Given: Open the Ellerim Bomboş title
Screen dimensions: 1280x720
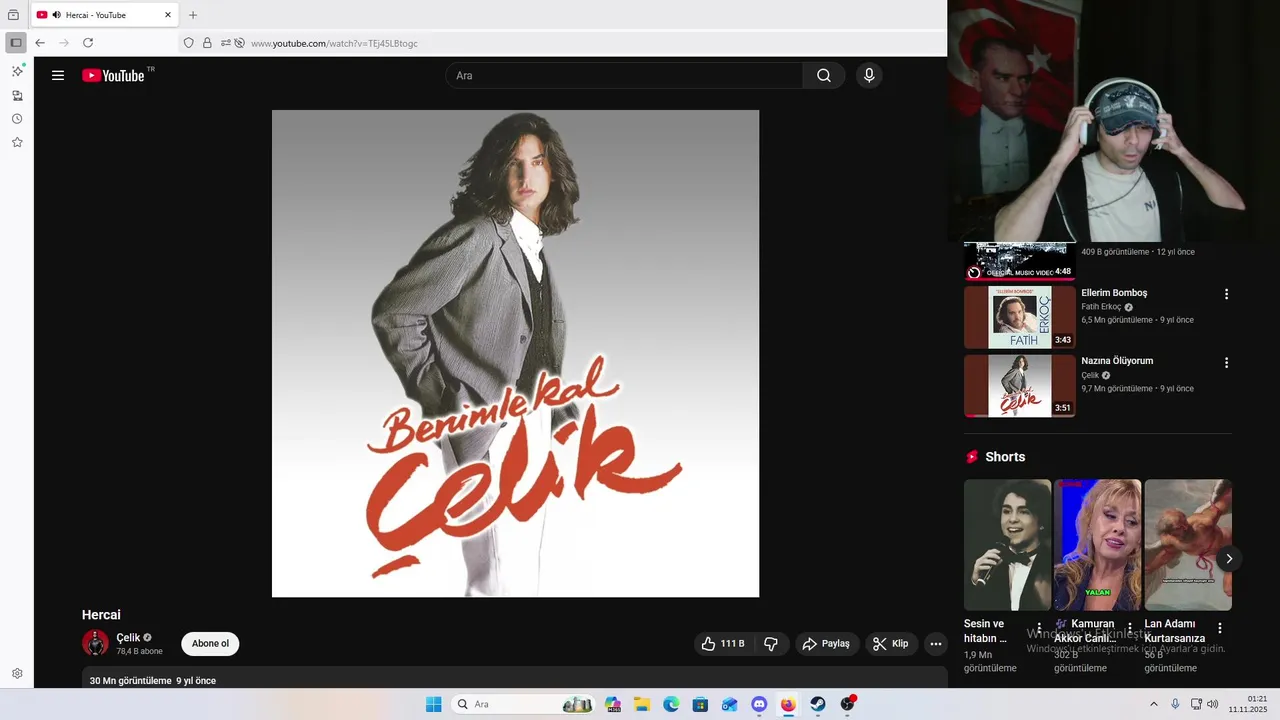Looking at the screenshot, I should (x=1114, y=293).
